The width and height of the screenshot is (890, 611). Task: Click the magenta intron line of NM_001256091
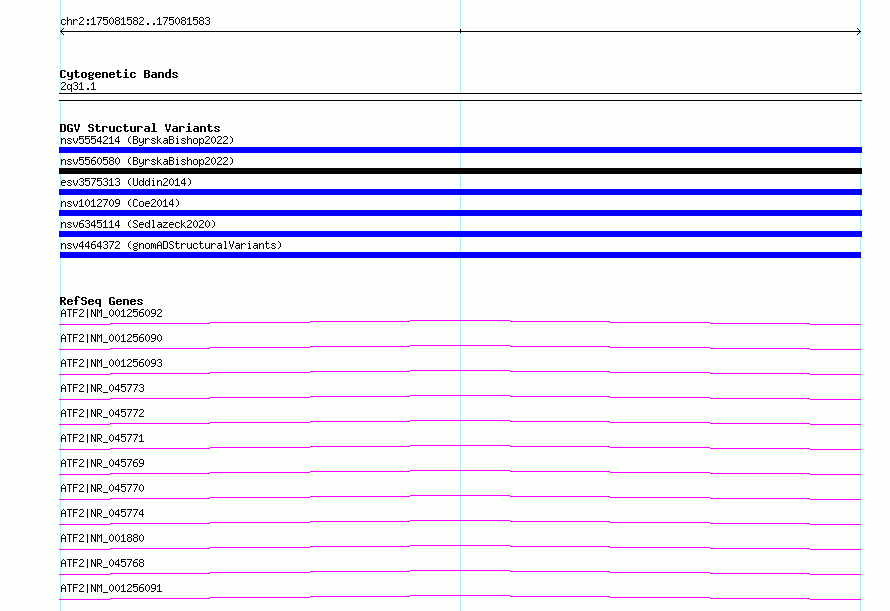tap(460, 596)
